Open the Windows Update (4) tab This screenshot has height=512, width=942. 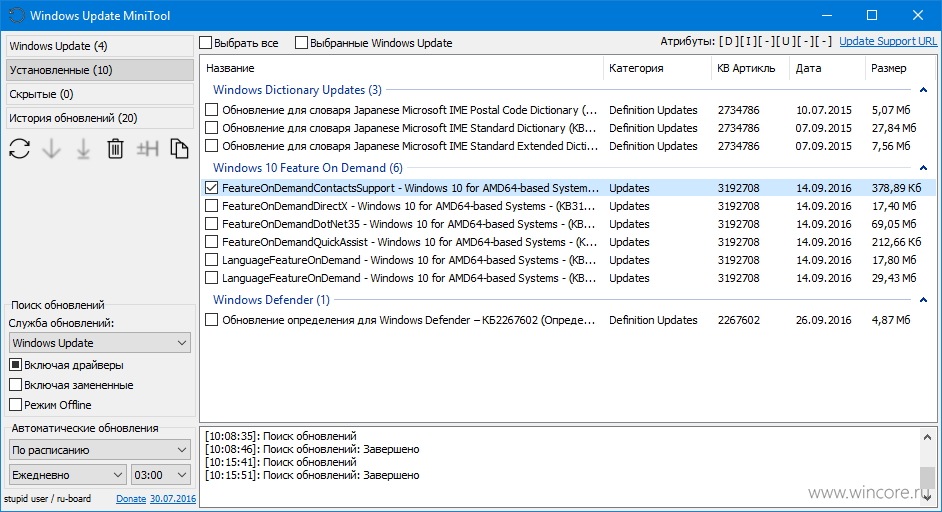click(x=100, y=46)
